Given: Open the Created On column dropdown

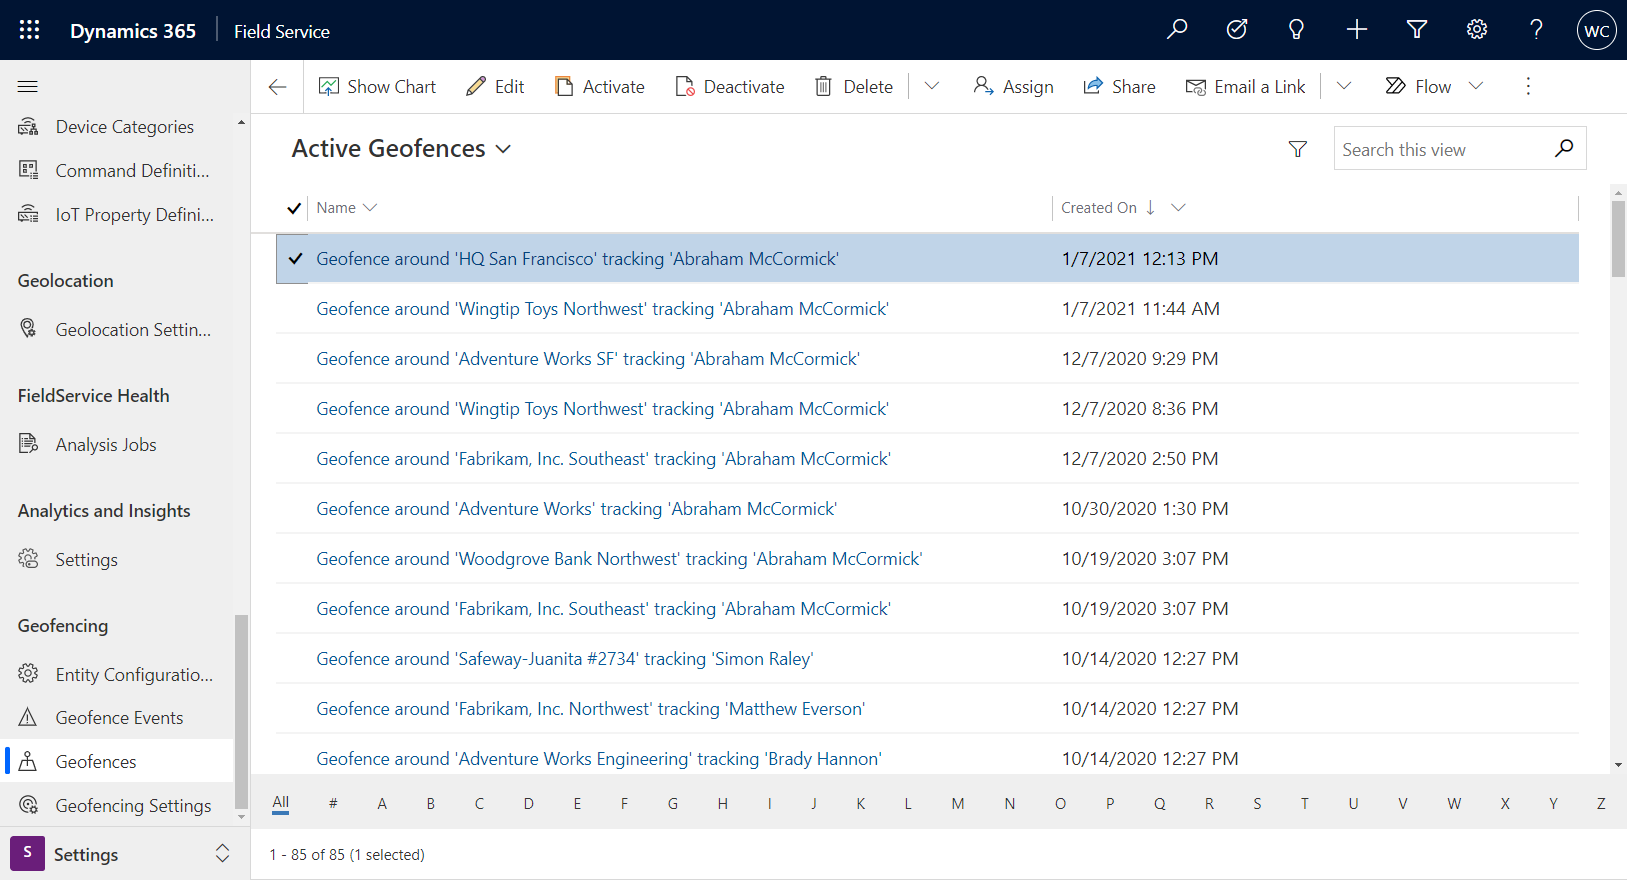Looking at the screenshot, I should [x=1178, y=208].
